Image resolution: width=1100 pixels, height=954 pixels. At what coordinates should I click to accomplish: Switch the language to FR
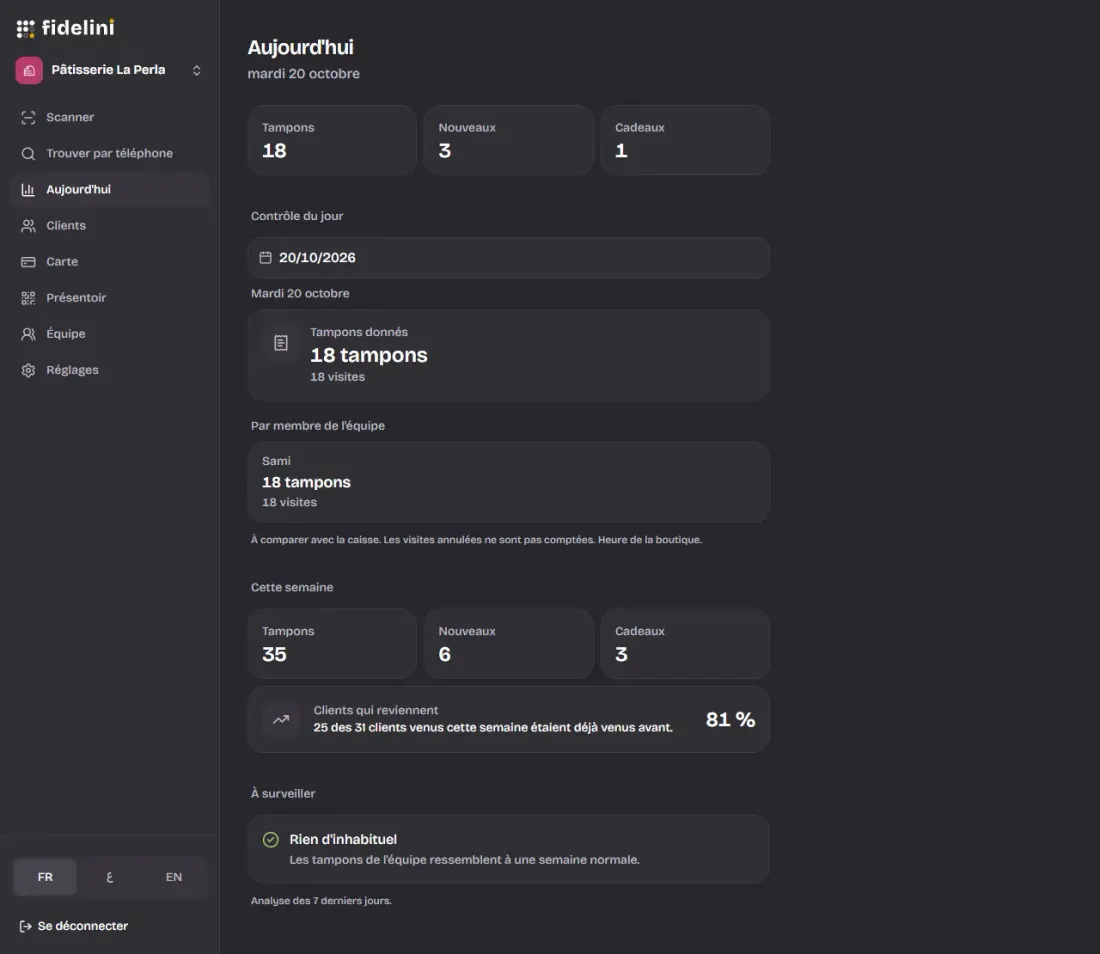click(x=45, y=877)
